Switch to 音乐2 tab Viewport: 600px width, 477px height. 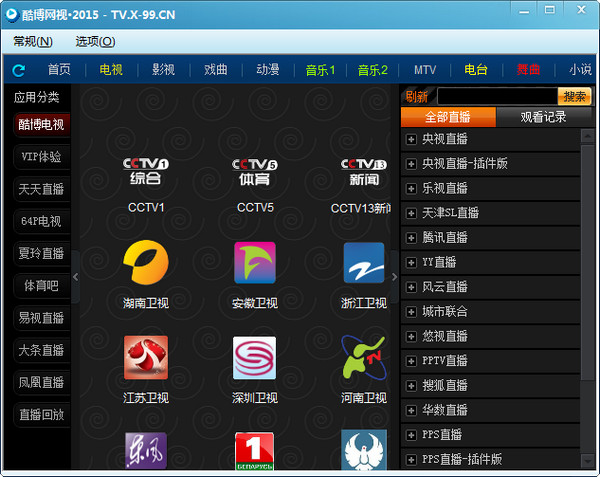click(373, 70)
